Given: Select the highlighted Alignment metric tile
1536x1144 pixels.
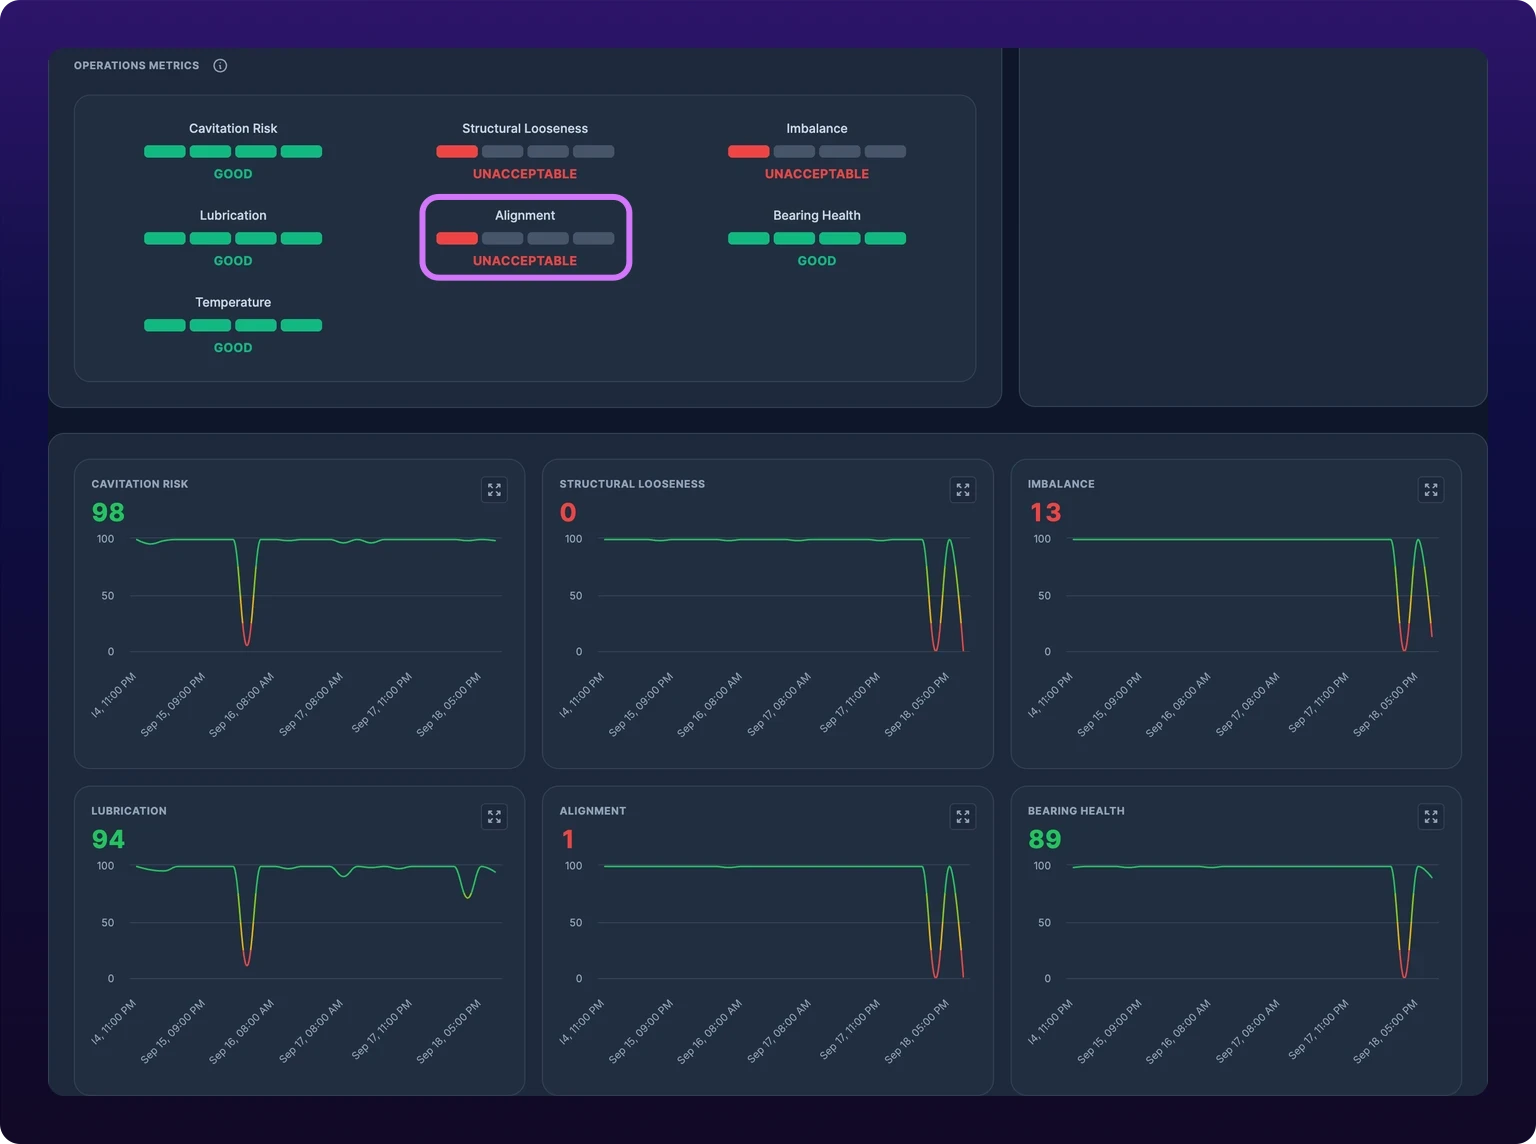Looking at the screenshot, I should [x=526, y=238].
